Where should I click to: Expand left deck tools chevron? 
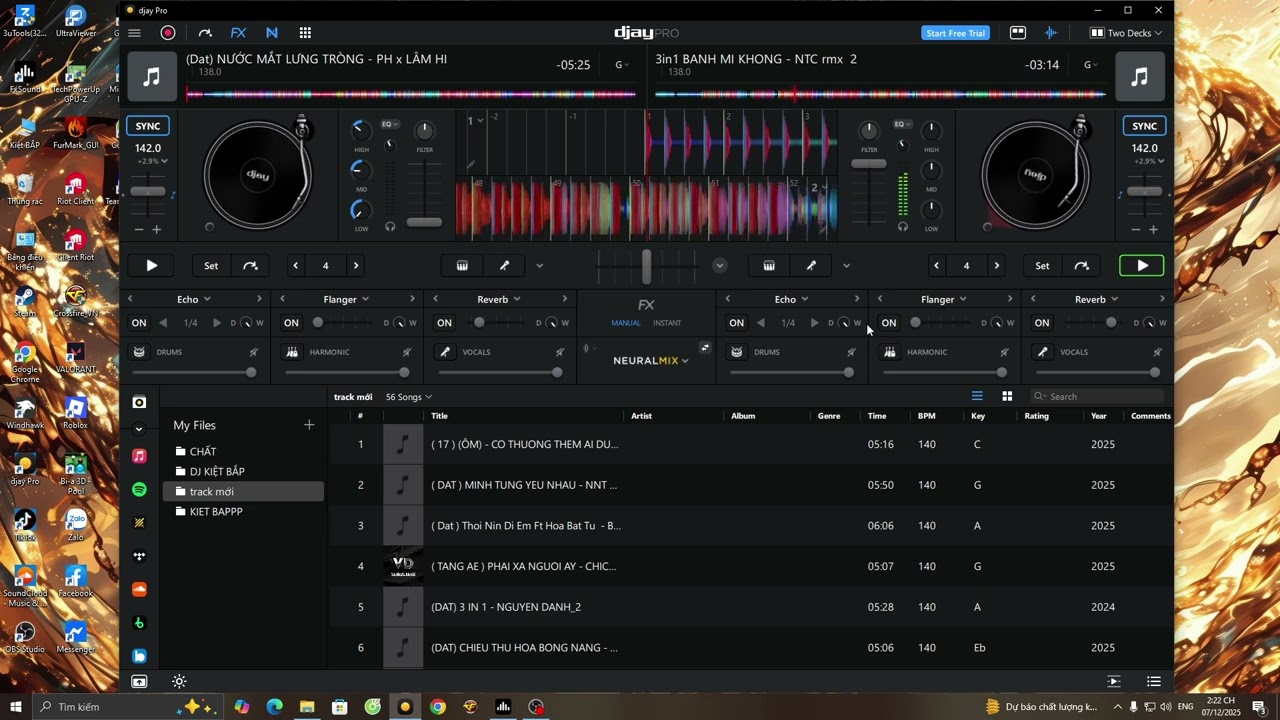540,266
